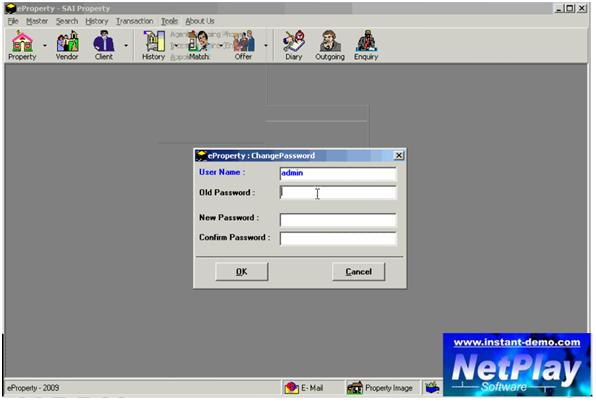This screenshot has width=596, height=410.
Task: Click the Property Image status bar icon
Action: [x=355, y=388]
